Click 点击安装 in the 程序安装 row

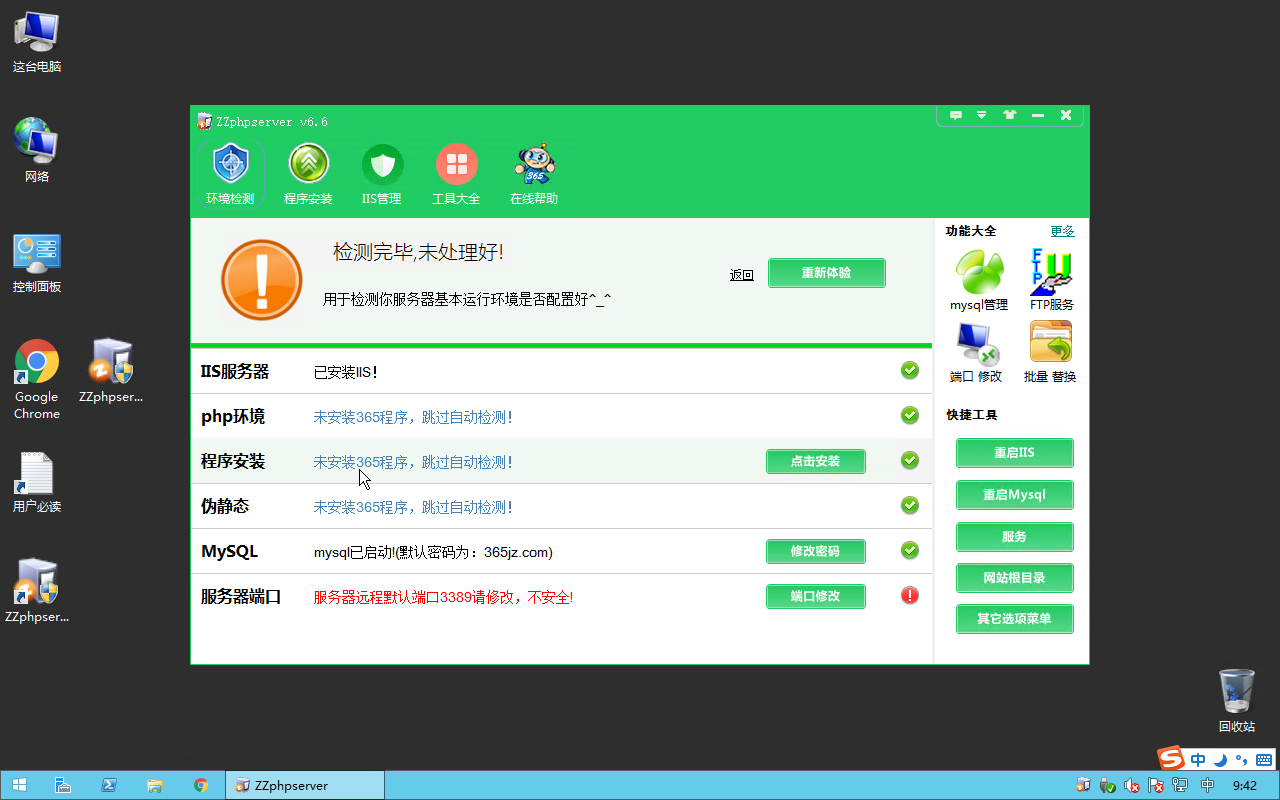tap(816, 462)
